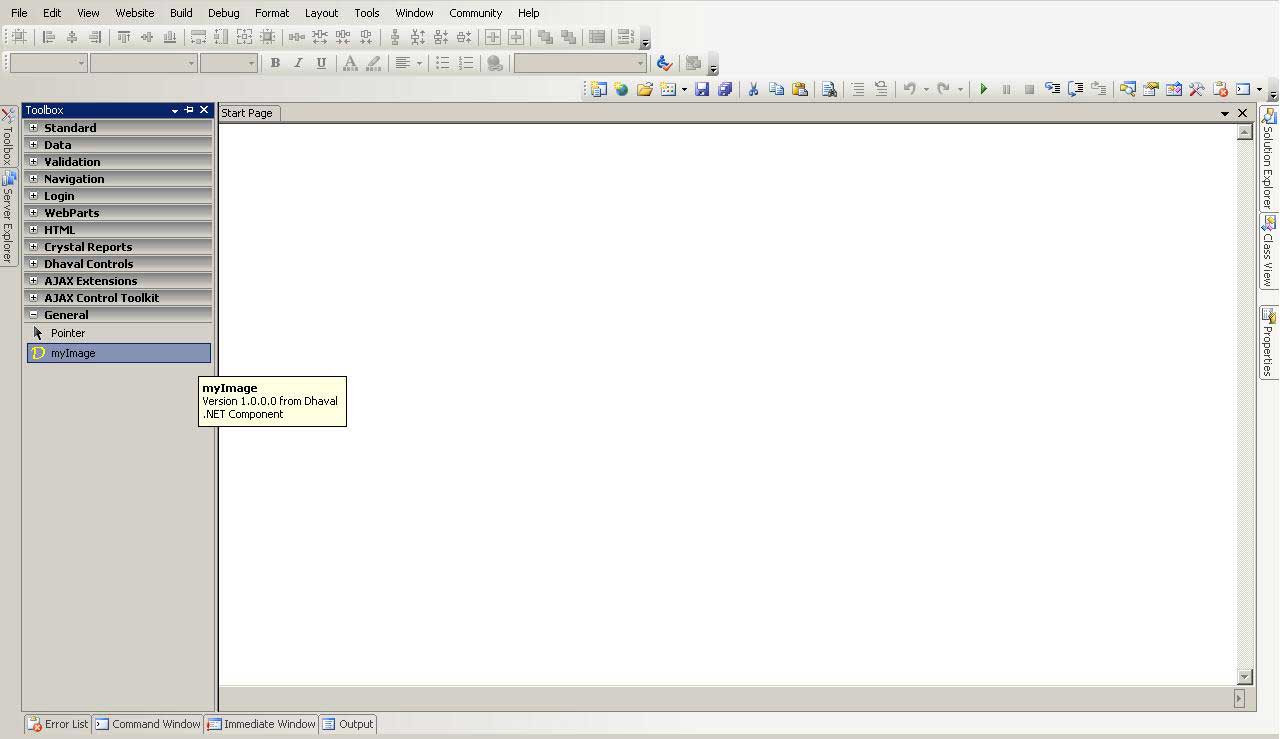The image size is (1280, 739).
Task: Expand the Data toolbox section
Action: point(33,145)
